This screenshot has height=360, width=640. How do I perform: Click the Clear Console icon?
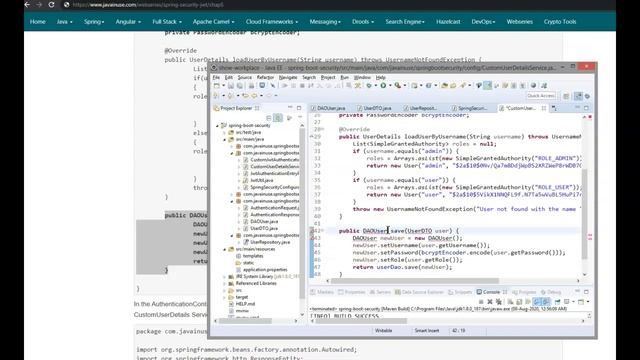(510, 302)
